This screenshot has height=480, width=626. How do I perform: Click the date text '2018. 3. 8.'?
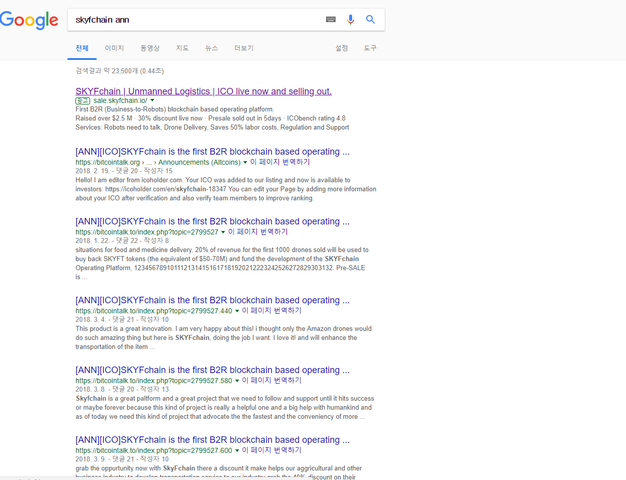[x=91, y=389]
